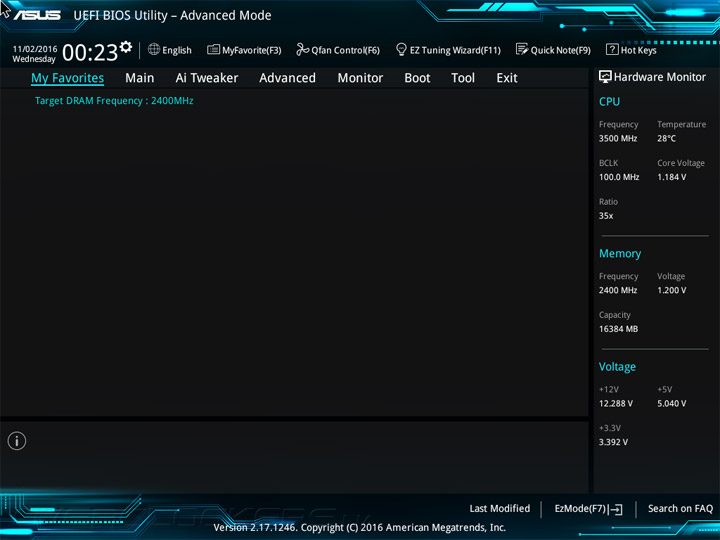Click Memory voltage value 1.200 V
This screenshot has height=540, width=720.
671,290
